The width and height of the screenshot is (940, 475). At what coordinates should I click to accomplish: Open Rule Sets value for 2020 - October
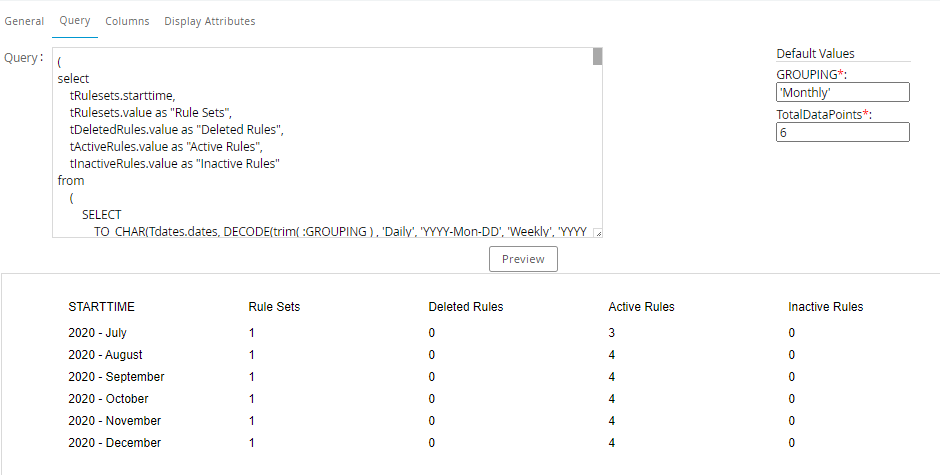(252, 399)
